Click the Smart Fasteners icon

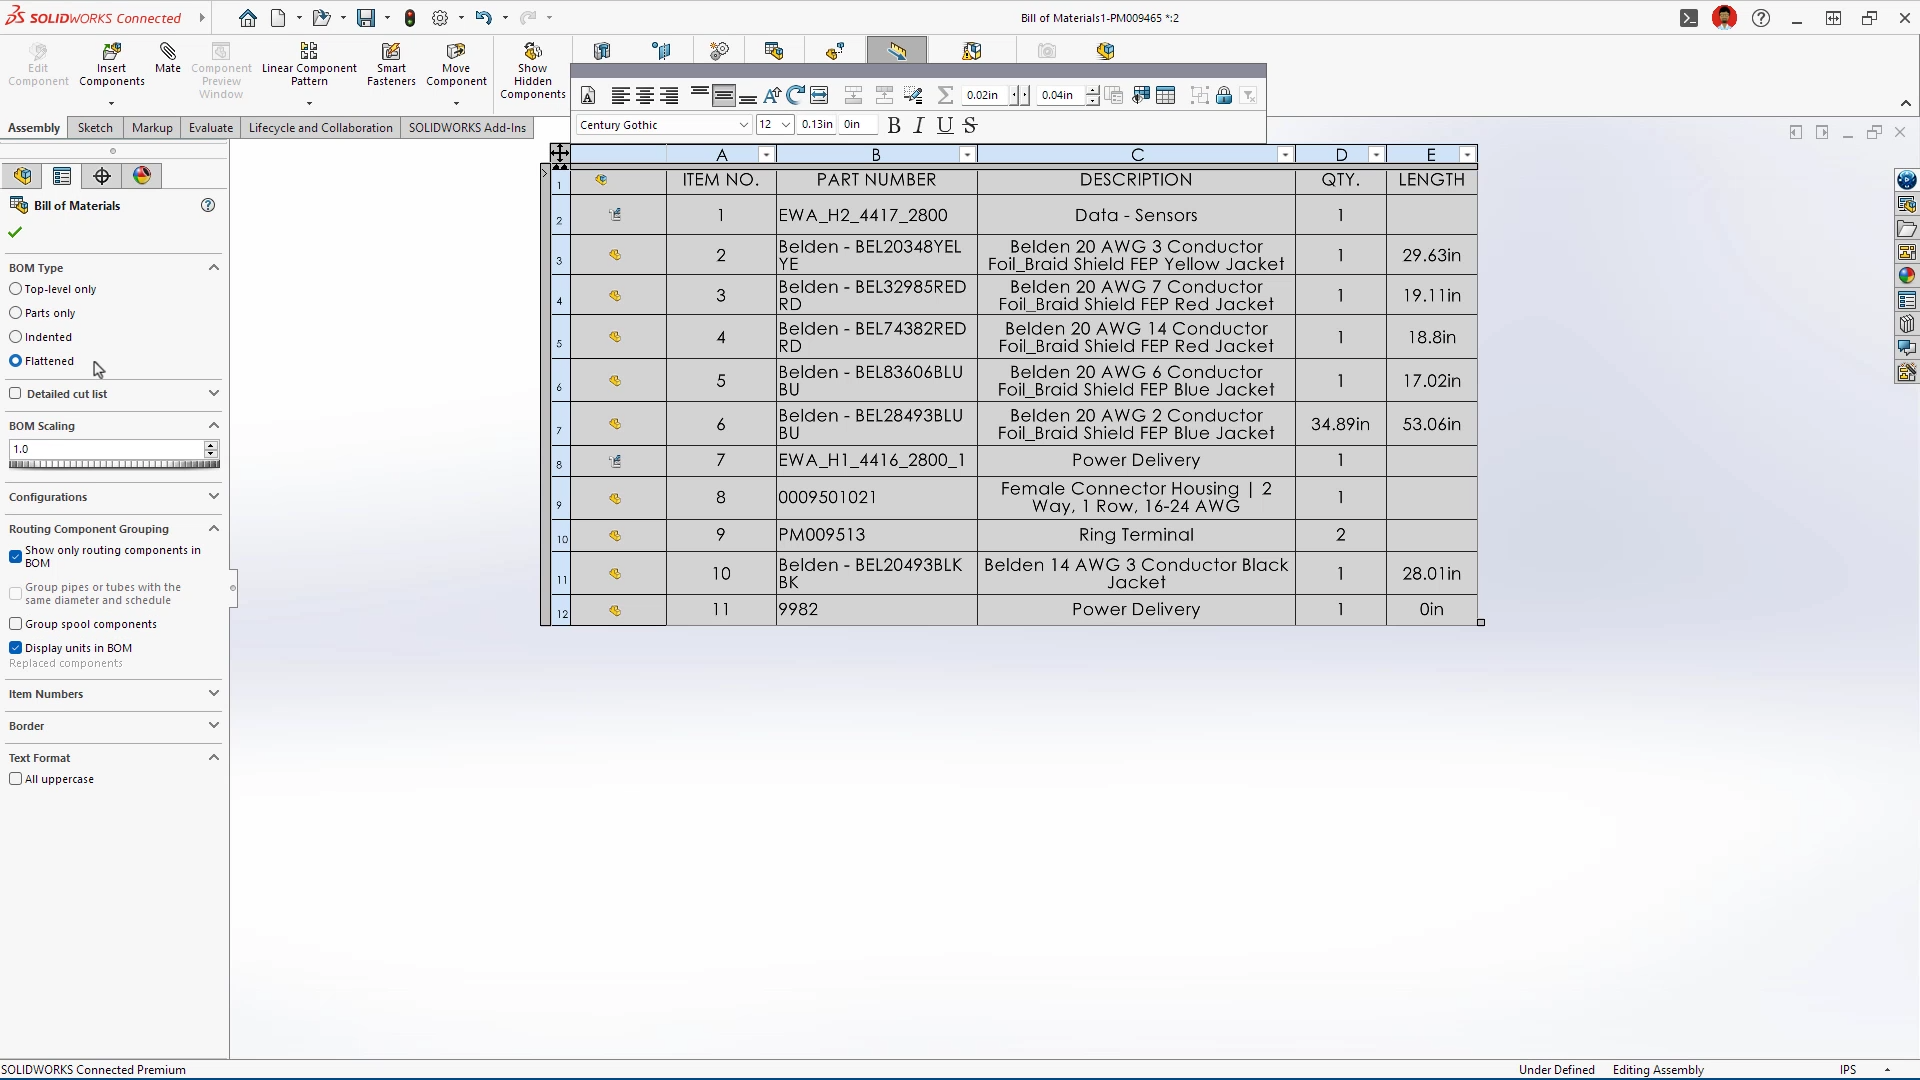[391, 64]
